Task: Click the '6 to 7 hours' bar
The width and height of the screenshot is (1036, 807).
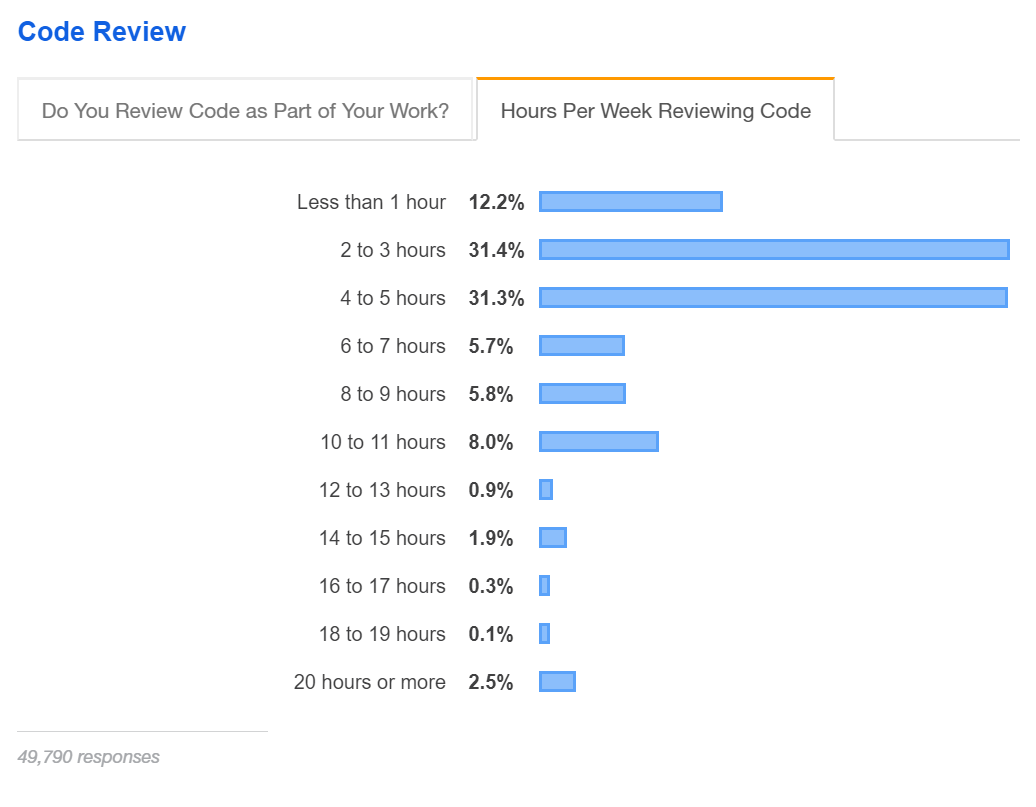Action: coord(582,346)
